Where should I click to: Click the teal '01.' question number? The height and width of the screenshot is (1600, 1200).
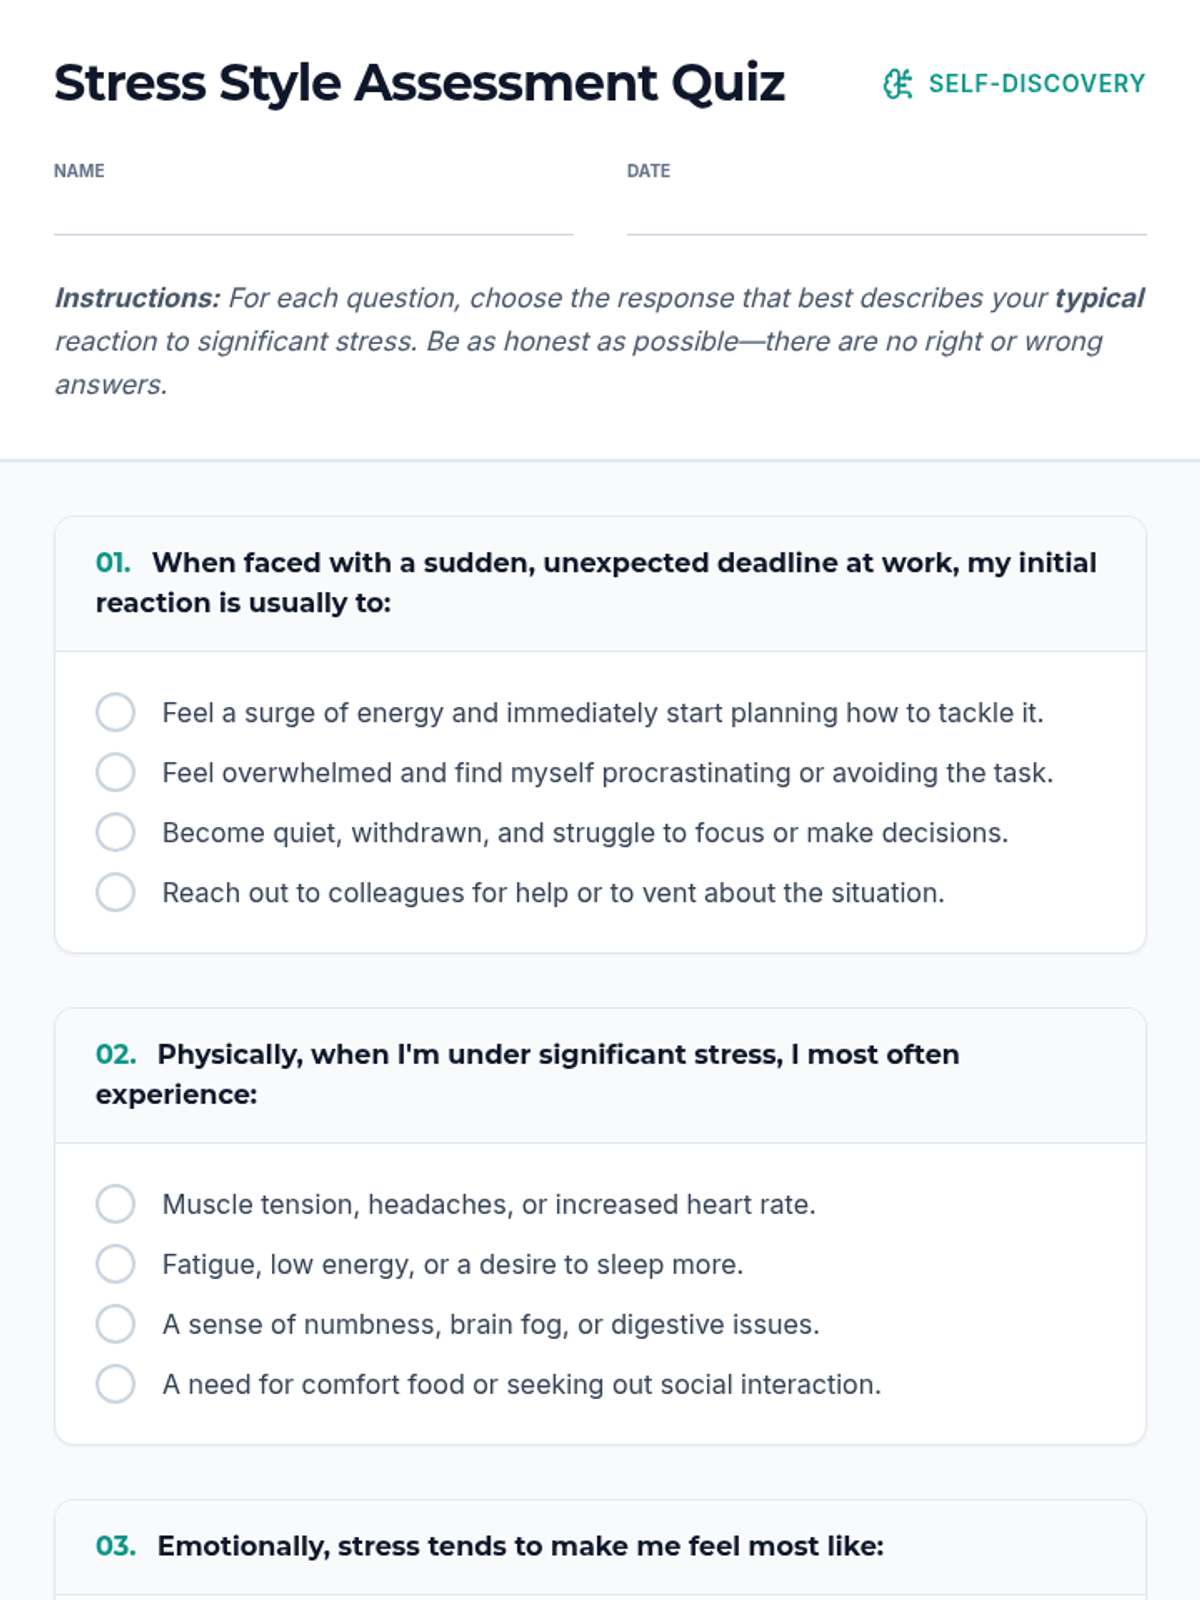coord(113,563)
